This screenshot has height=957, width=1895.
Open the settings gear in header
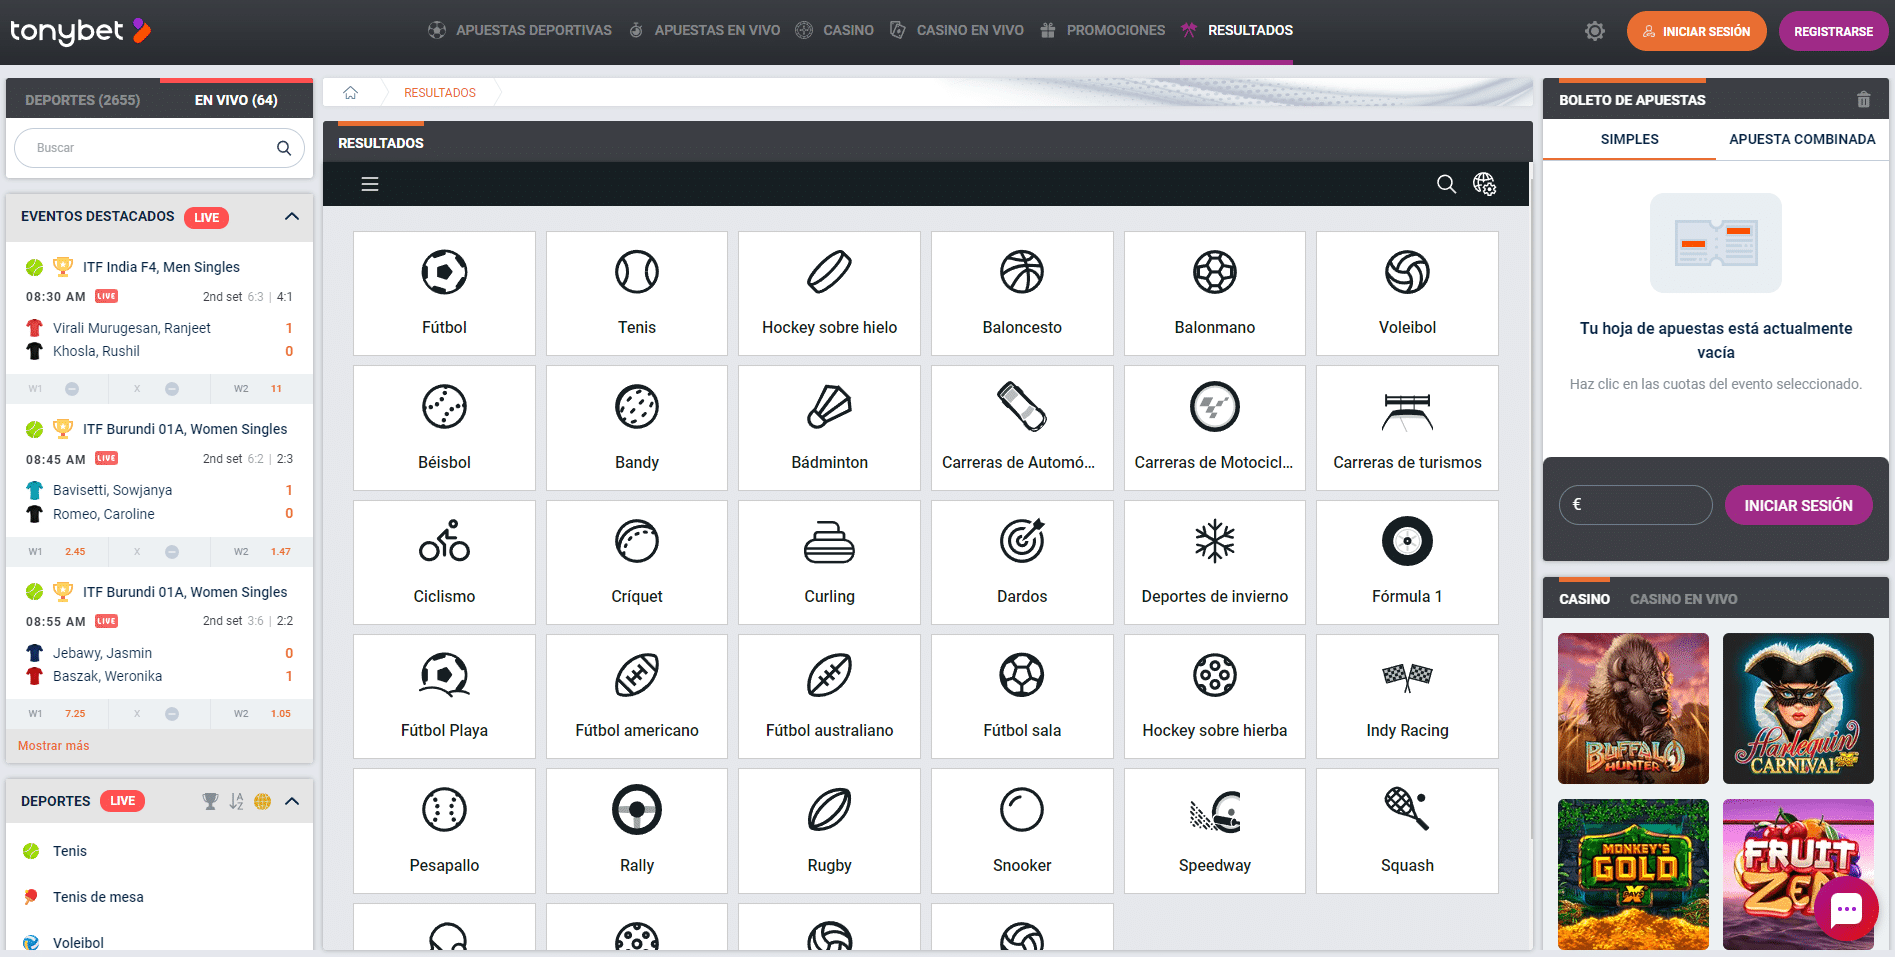1594,31
